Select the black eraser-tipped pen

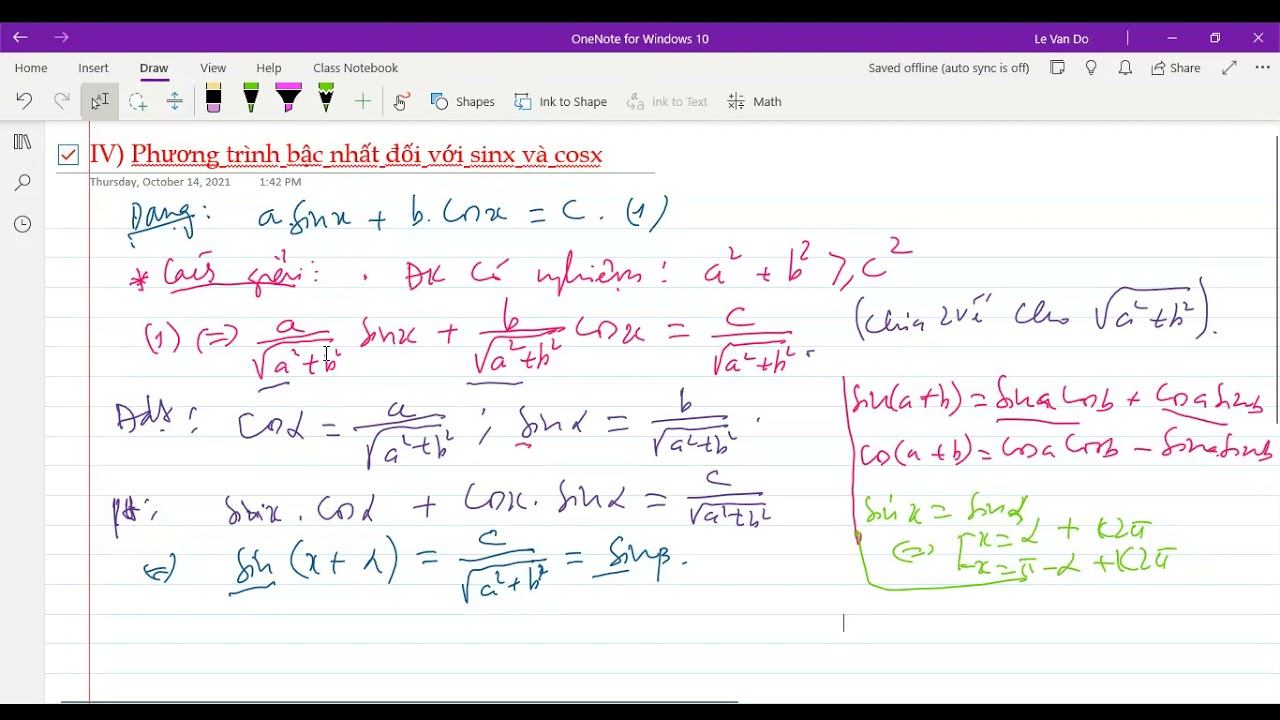(x=213, y=99)
